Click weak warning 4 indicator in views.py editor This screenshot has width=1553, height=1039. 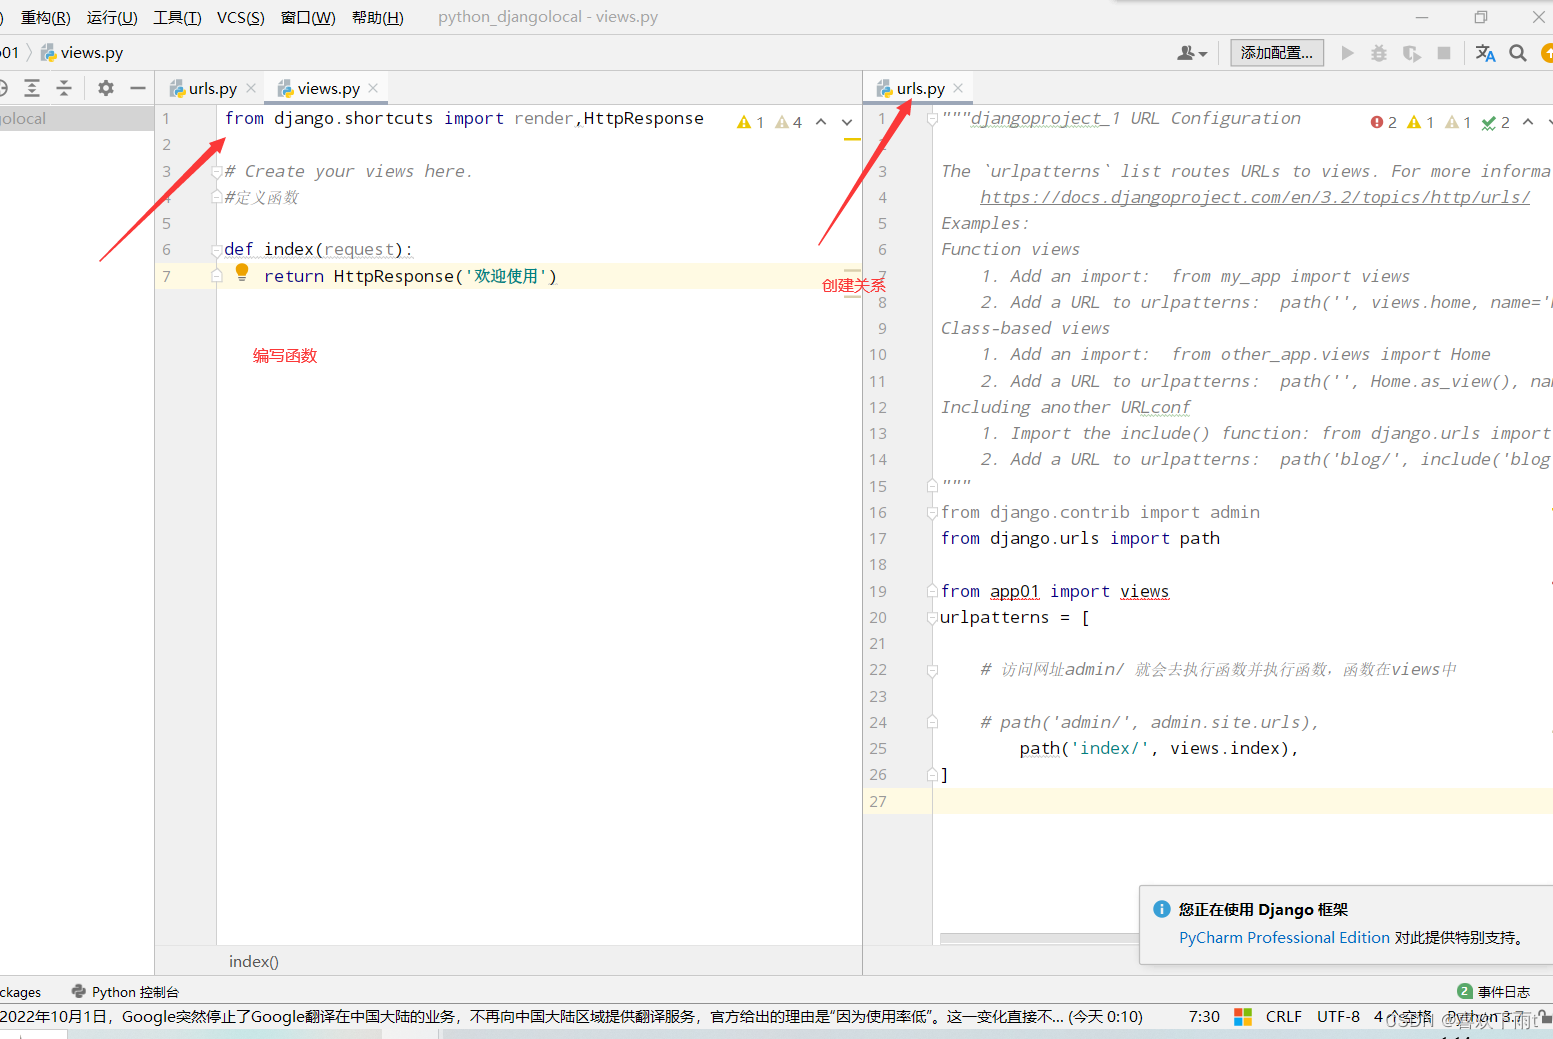(789, 122)
